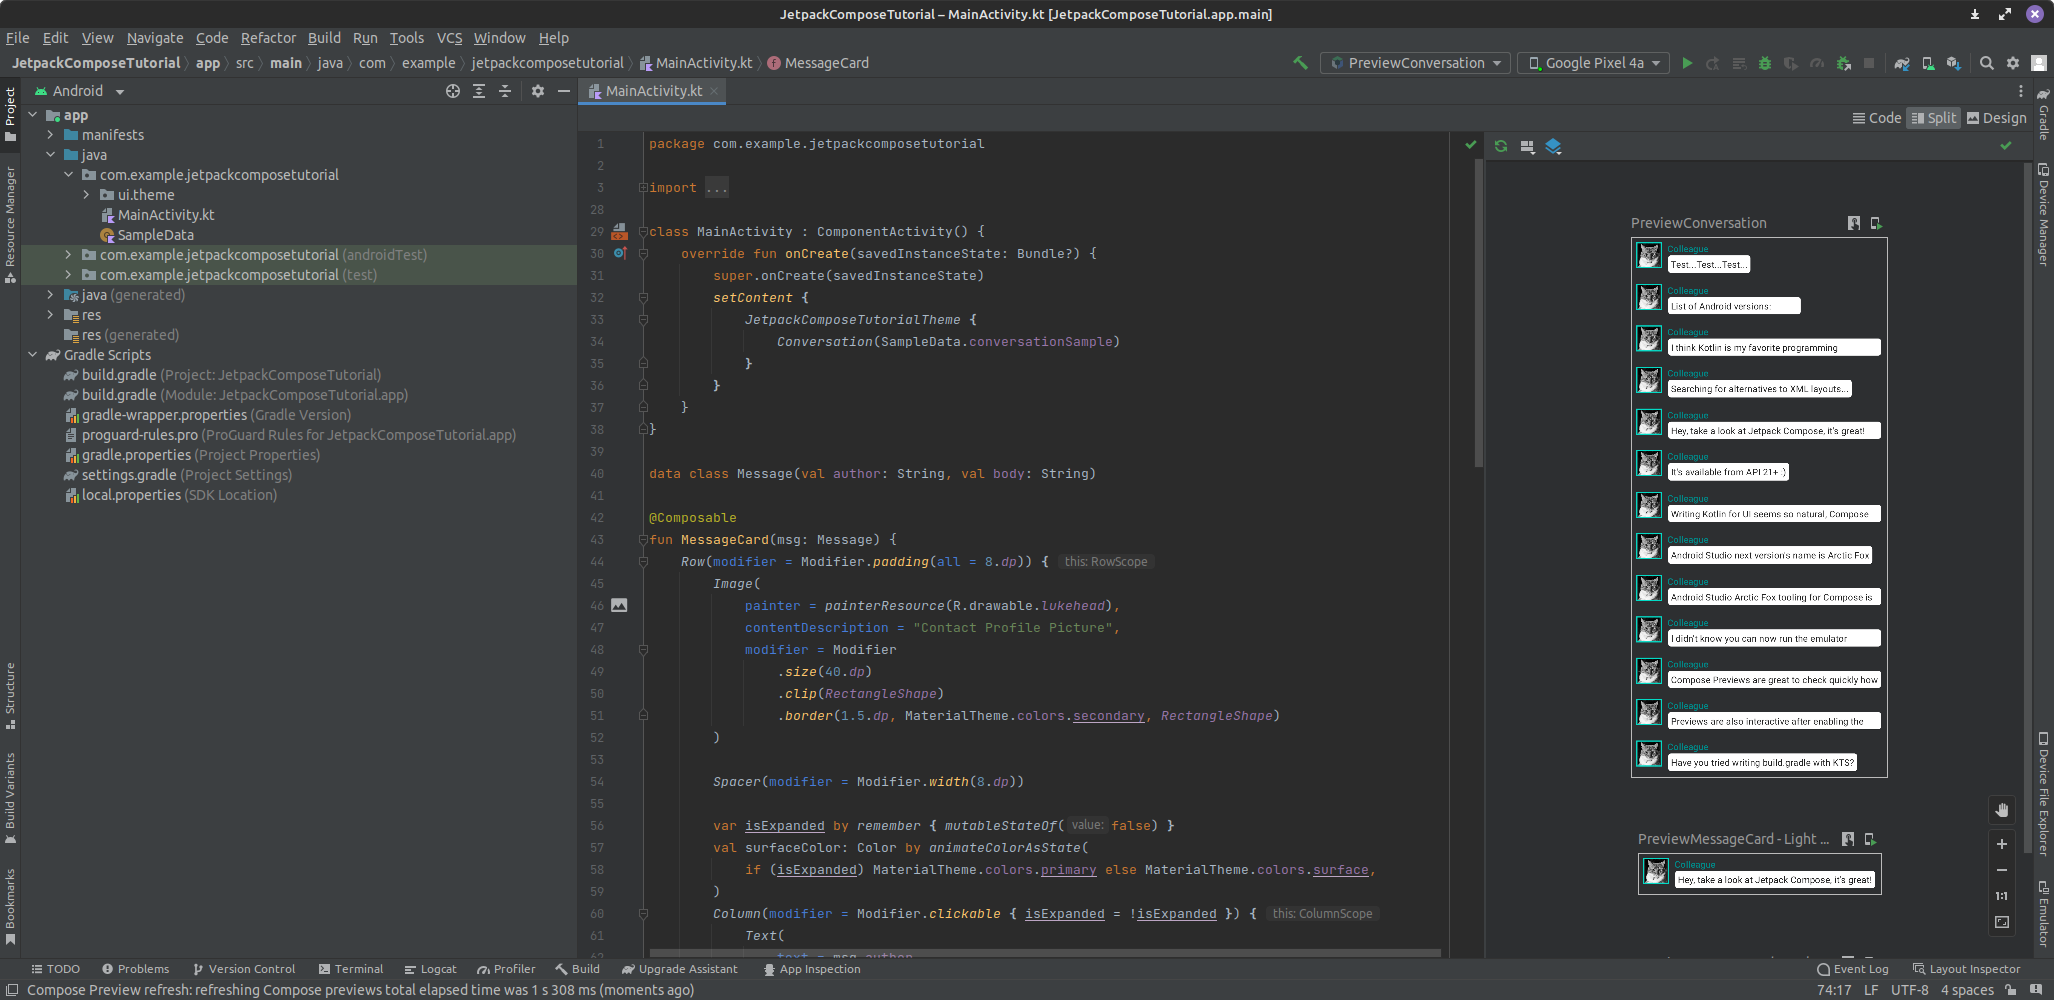2054x1000 pixels.
Task: Toggle the Project tool window strip button
Action: [x=10, y=114]
